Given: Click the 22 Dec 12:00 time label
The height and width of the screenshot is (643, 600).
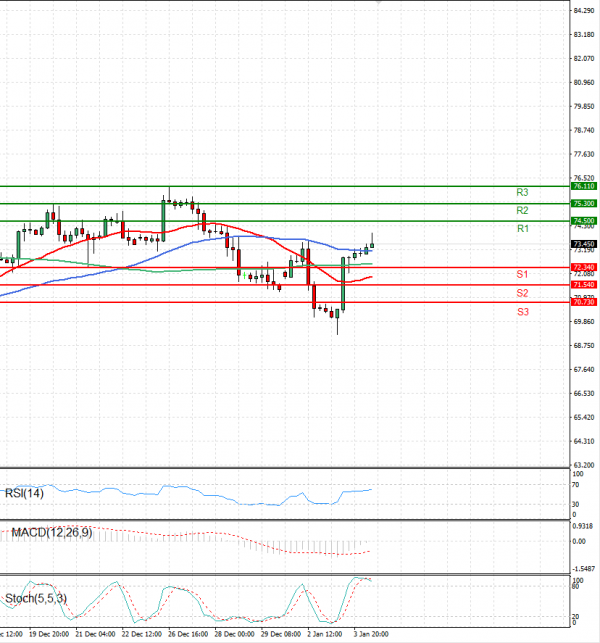Looking at the screenshot, I should coord(141,634).
